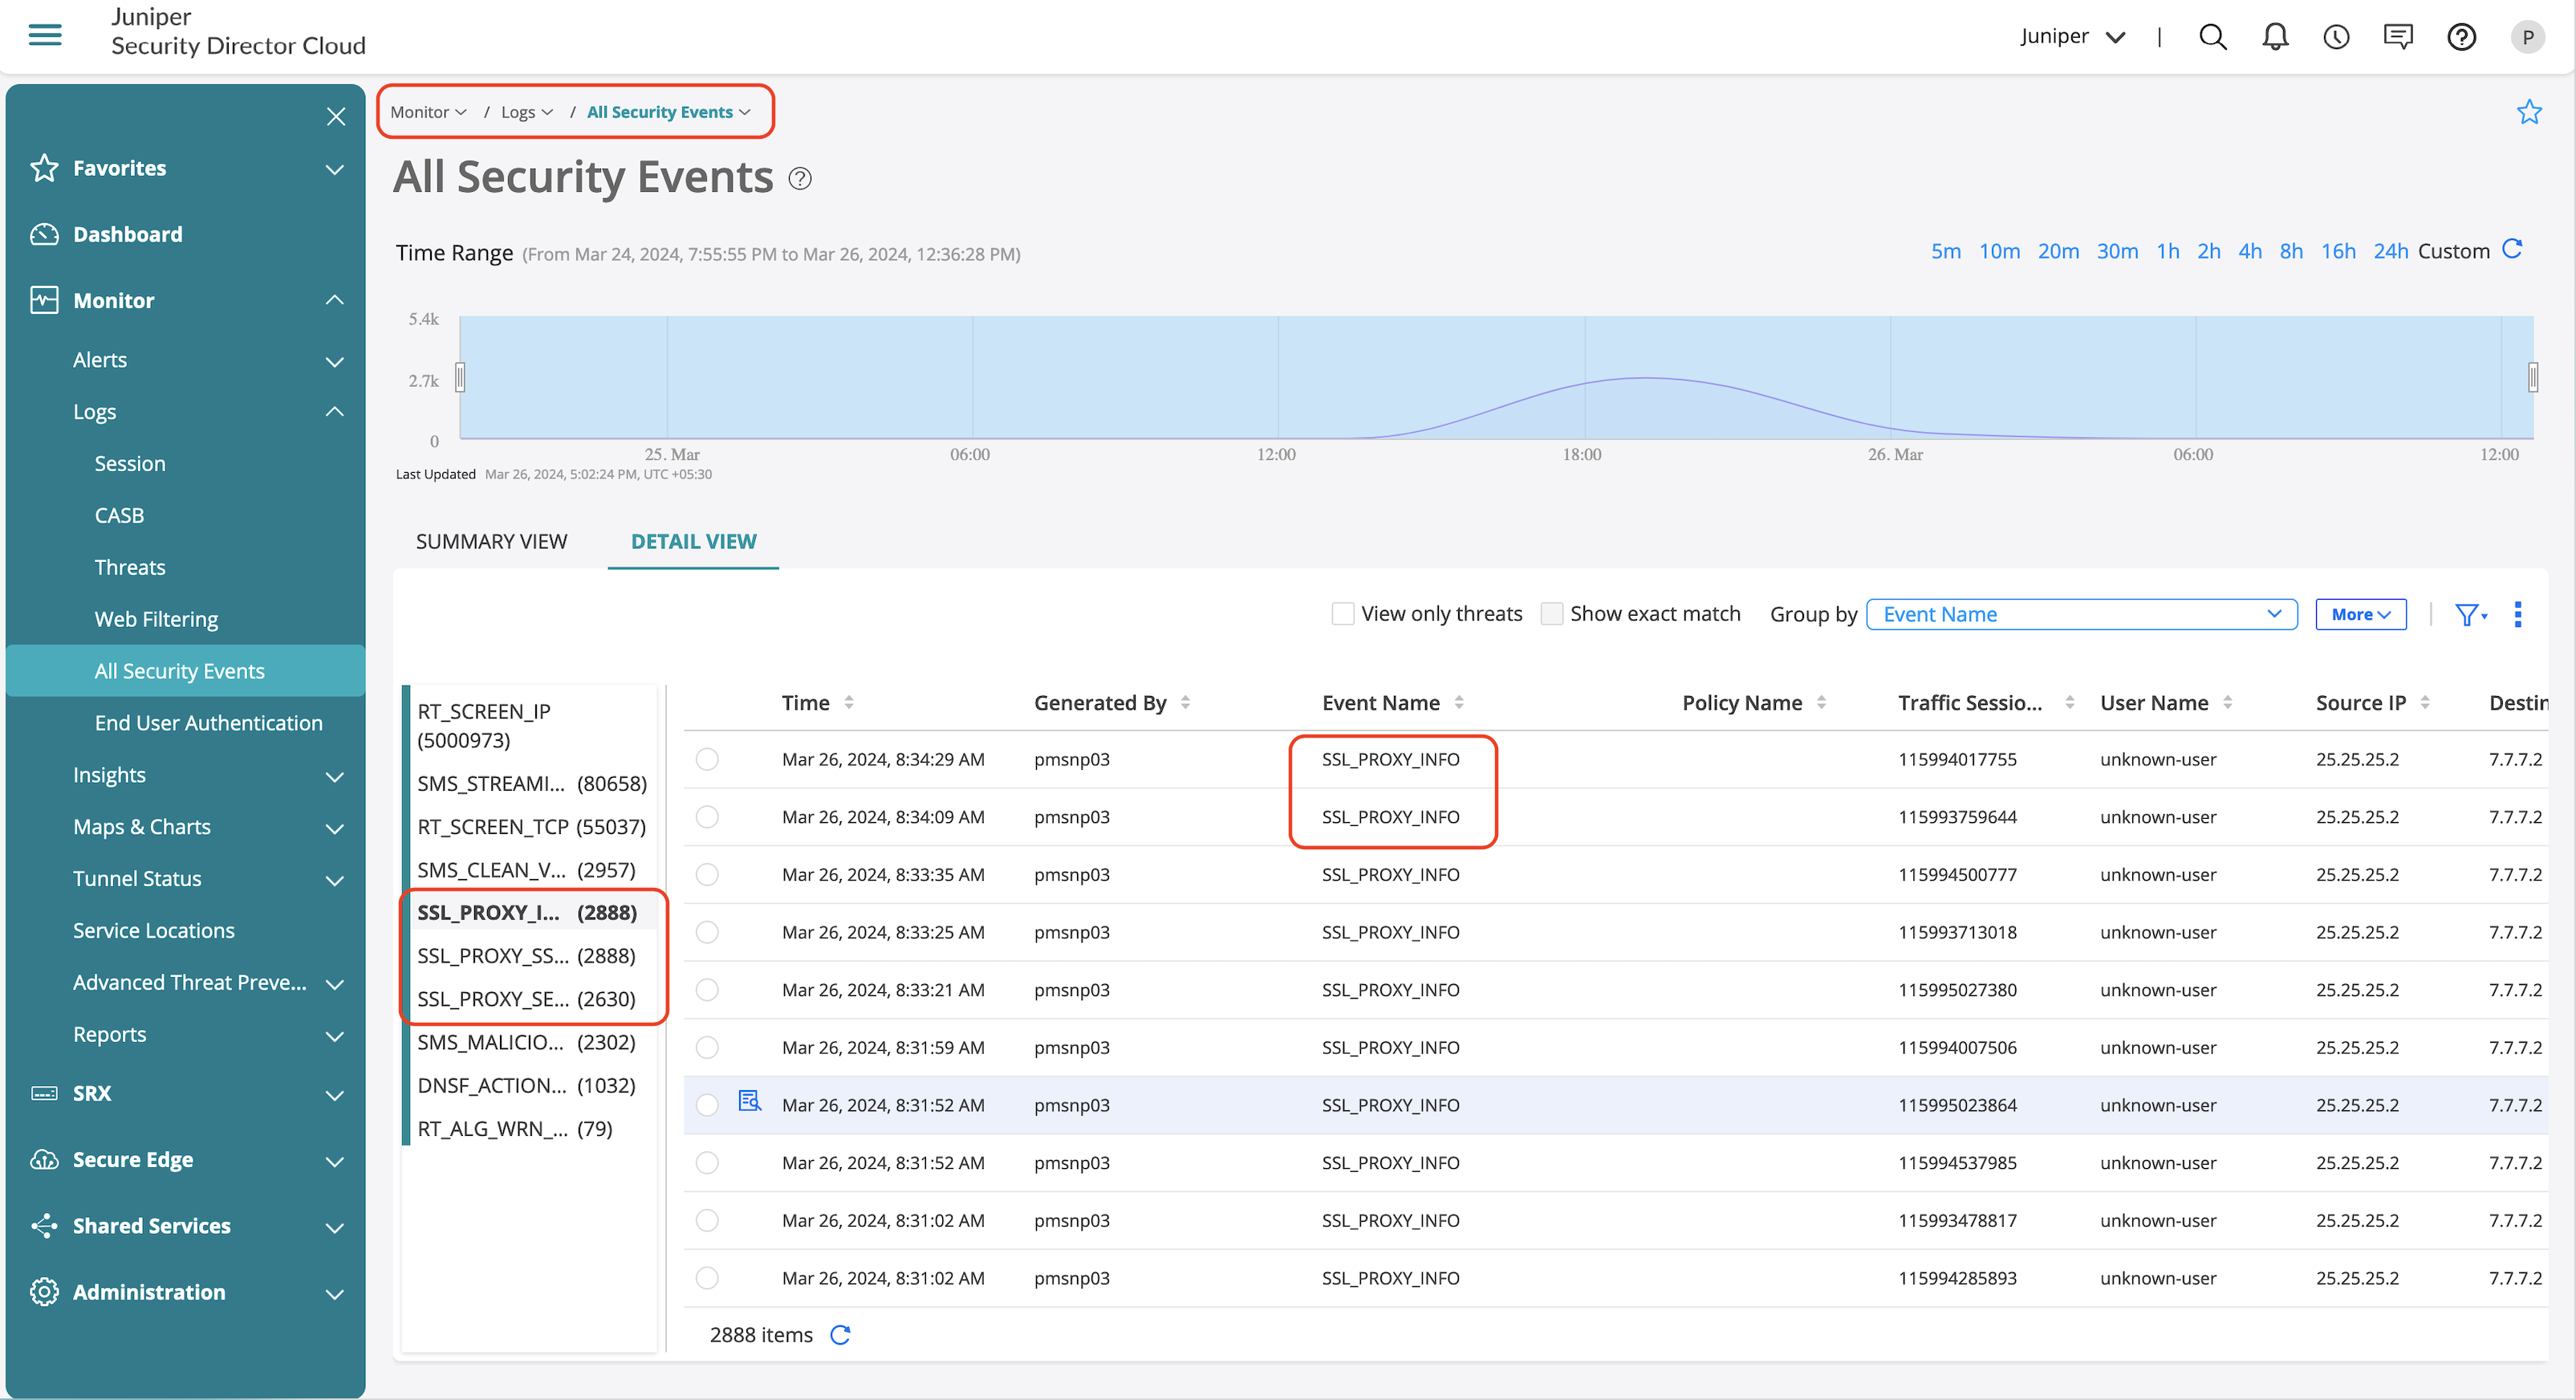The image size is (2576, 1400).
Task: Check Show exact match option
Action: click(1551, 614)
